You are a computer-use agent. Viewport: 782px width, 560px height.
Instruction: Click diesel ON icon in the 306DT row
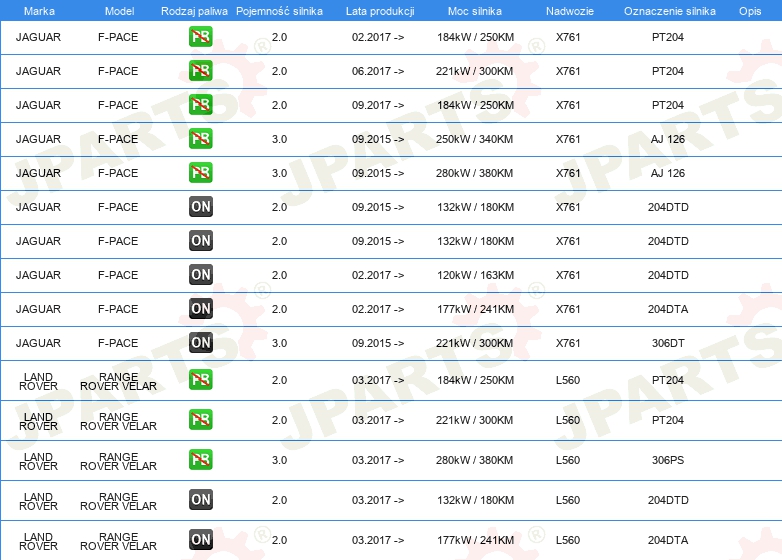[x=201, y=343]
